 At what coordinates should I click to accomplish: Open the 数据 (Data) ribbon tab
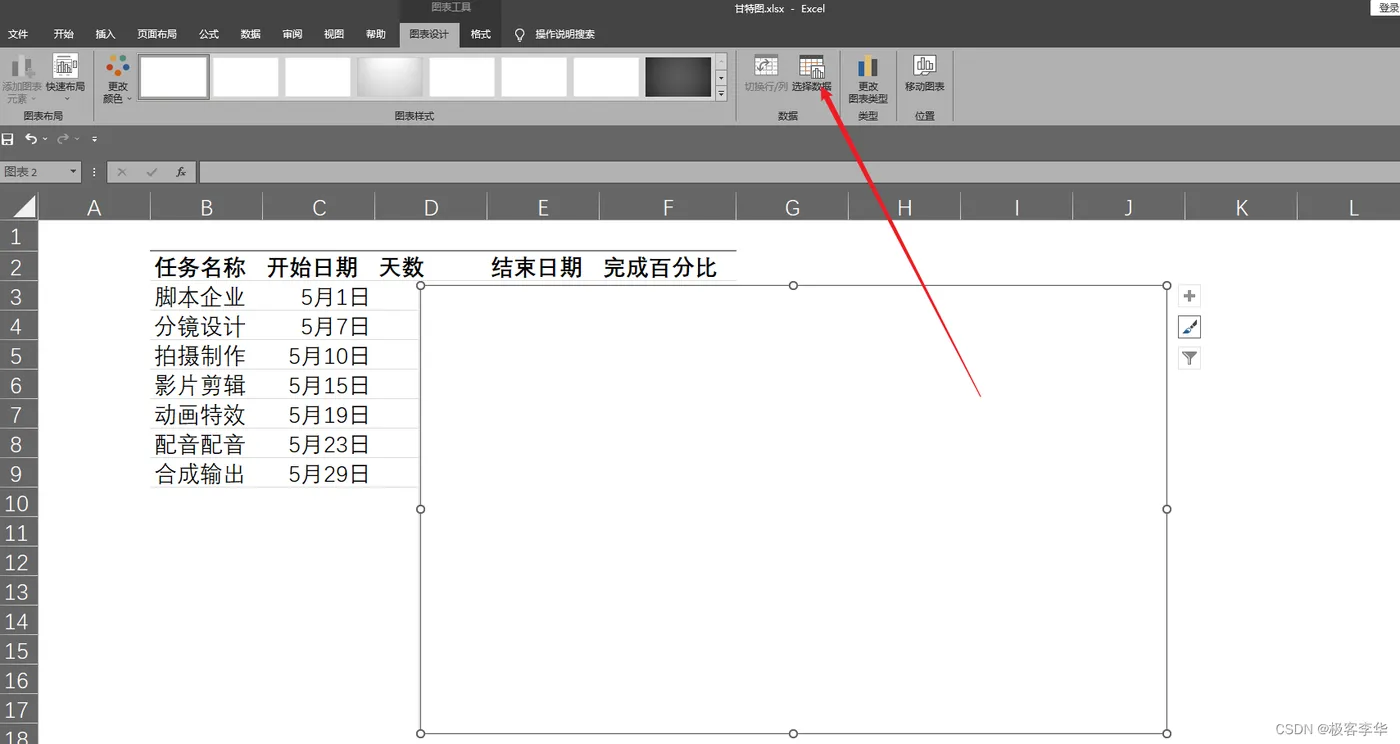(250, 34)
